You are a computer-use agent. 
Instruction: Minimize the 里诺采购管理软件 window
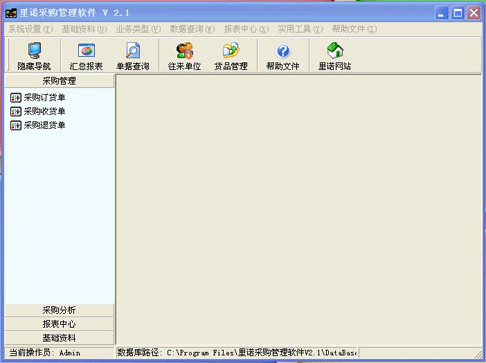click(x=441, y=13)
